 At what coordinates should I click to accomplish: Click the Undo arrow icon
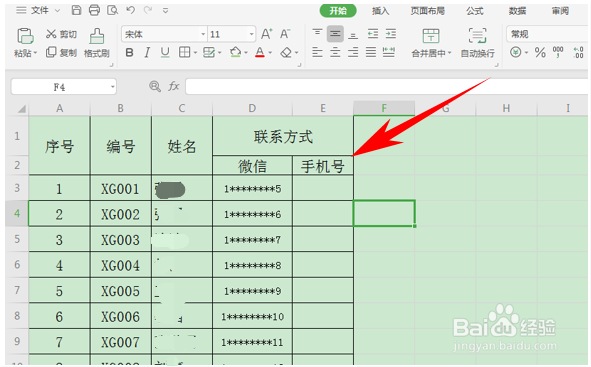point(130,10)
